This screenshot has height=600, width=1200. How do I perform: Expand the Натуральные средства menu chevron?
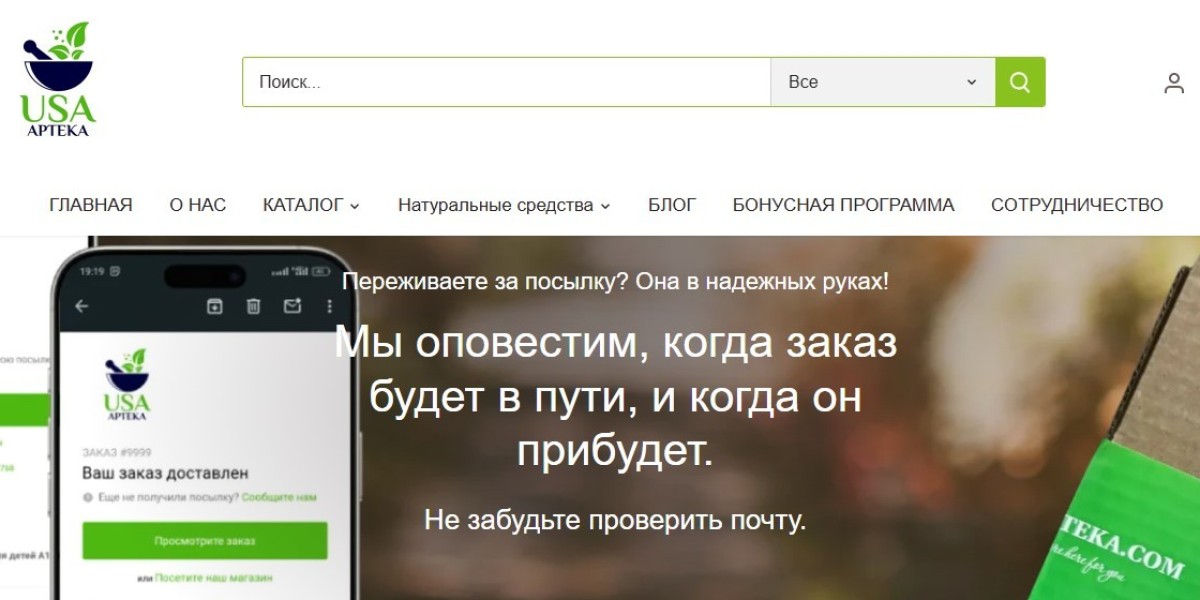[x=604, y=206]
